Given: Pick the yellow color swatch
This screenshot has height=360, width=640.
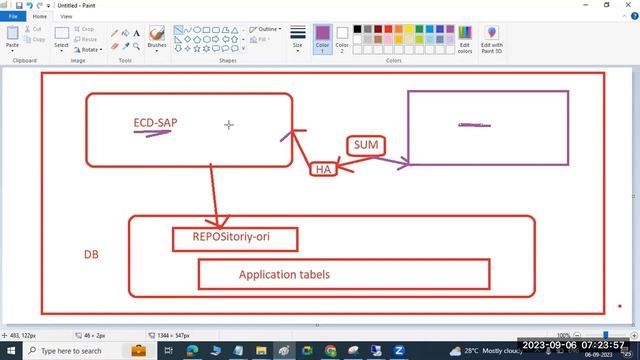Looking at the screenshot, I should click(x=409, y=29).
